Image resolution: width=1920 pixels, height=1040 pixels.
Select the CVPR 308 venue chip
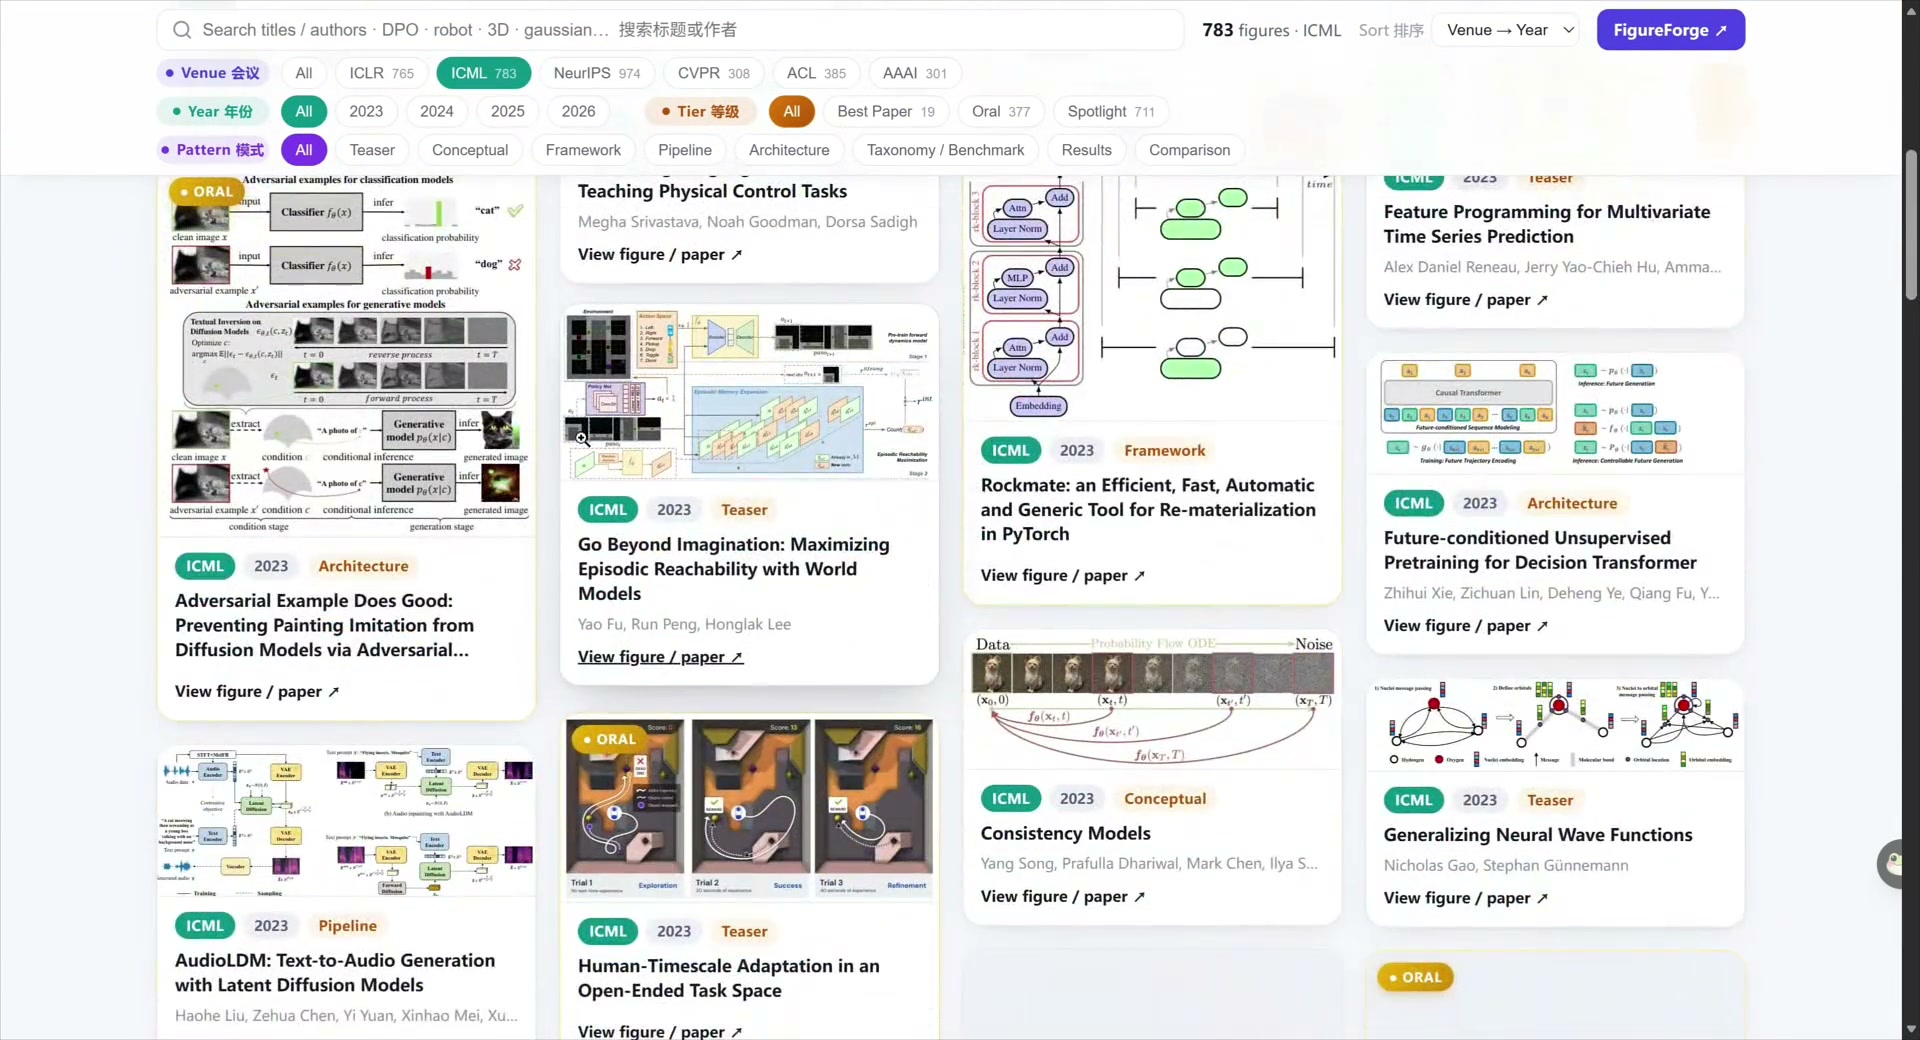pyautogui.click(x=713, y=73)
